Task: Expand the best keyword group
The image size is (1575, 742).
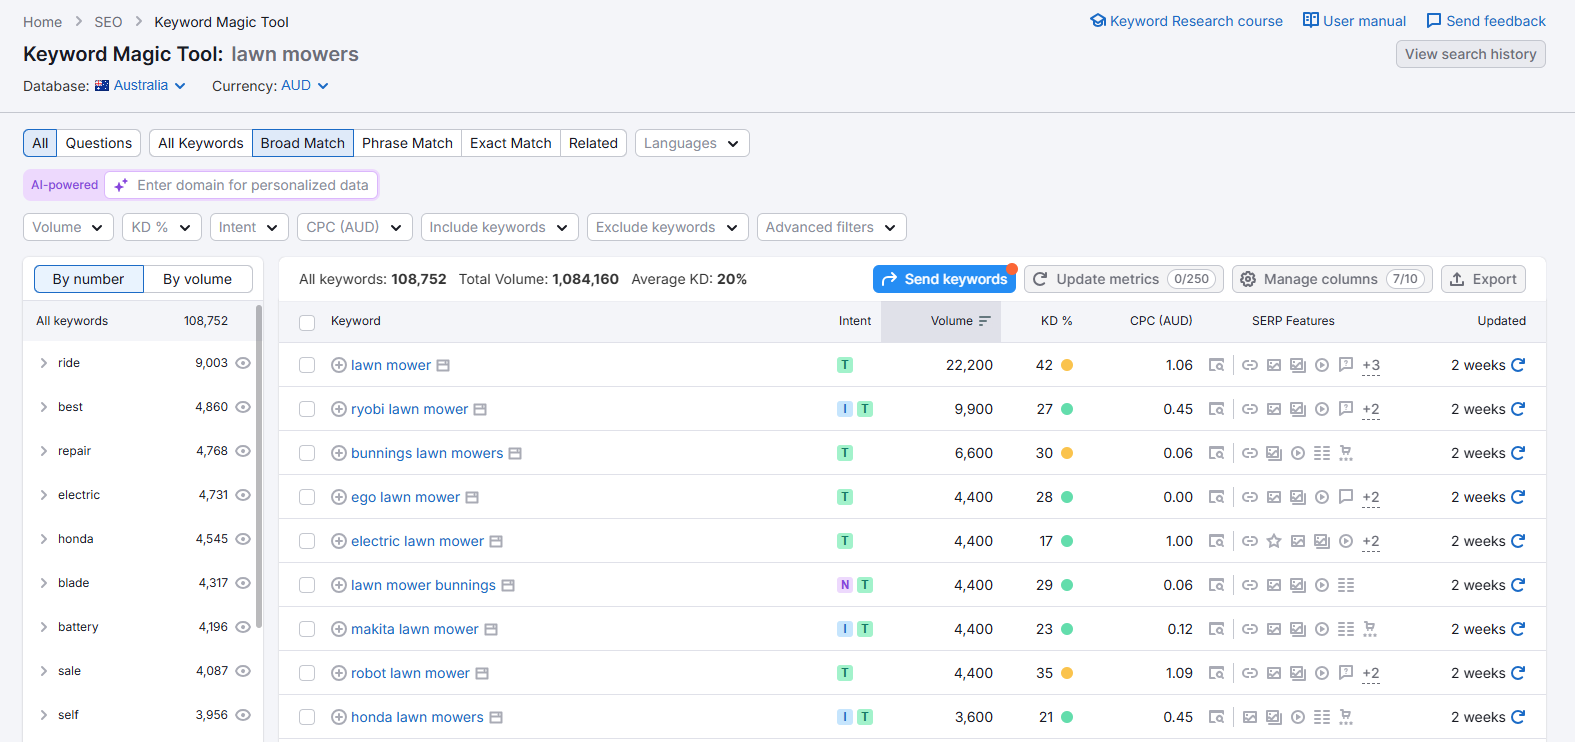Action: coord(43,407)
